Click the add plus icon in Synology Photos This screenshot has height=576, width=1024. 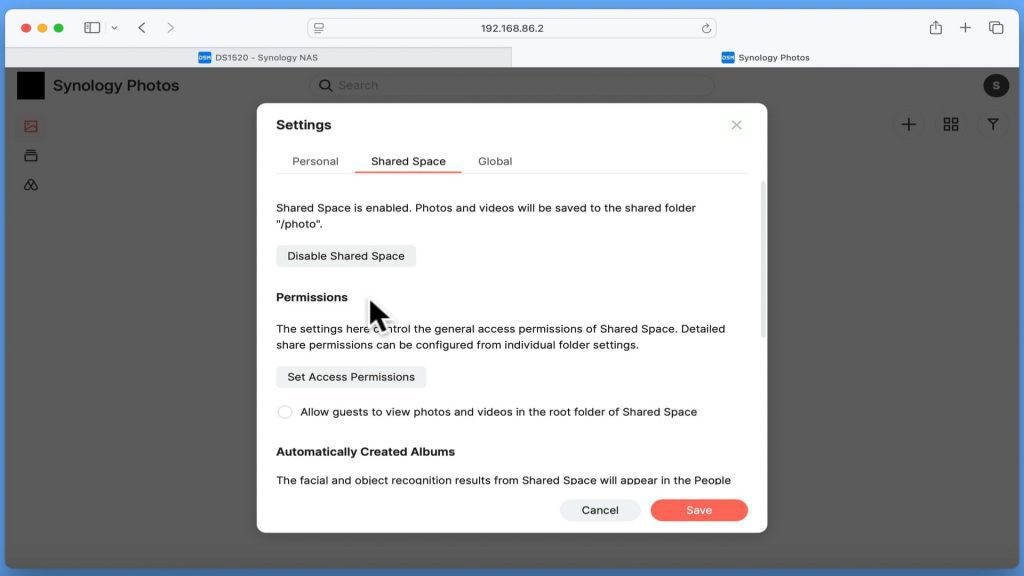coord(908,124)
